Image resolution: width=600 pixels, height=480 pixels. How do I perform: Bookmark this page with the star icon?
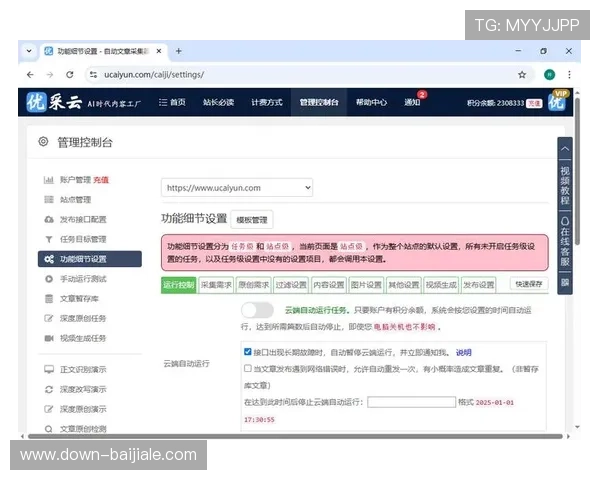pyautogui.click(x=522, y=75)
